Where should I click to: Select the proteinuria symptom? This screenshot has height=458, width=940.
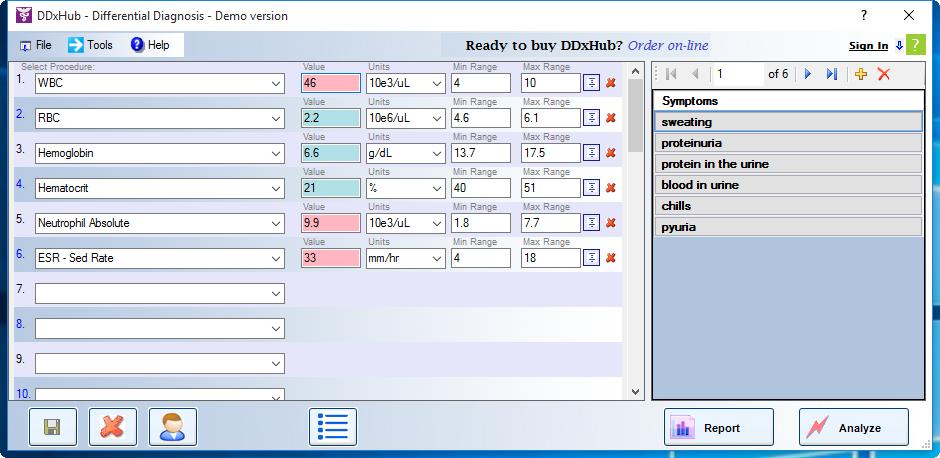tap(788, 143)
